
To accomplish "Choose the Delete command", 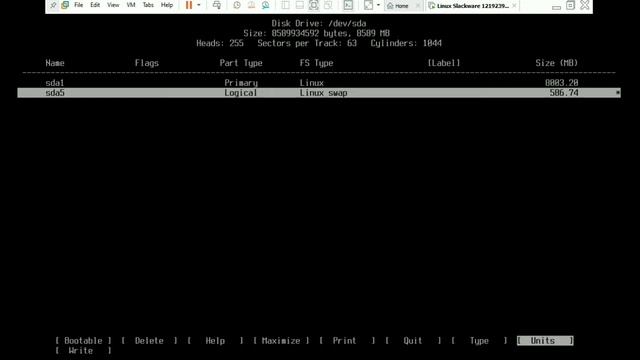I will click(149, 340).
